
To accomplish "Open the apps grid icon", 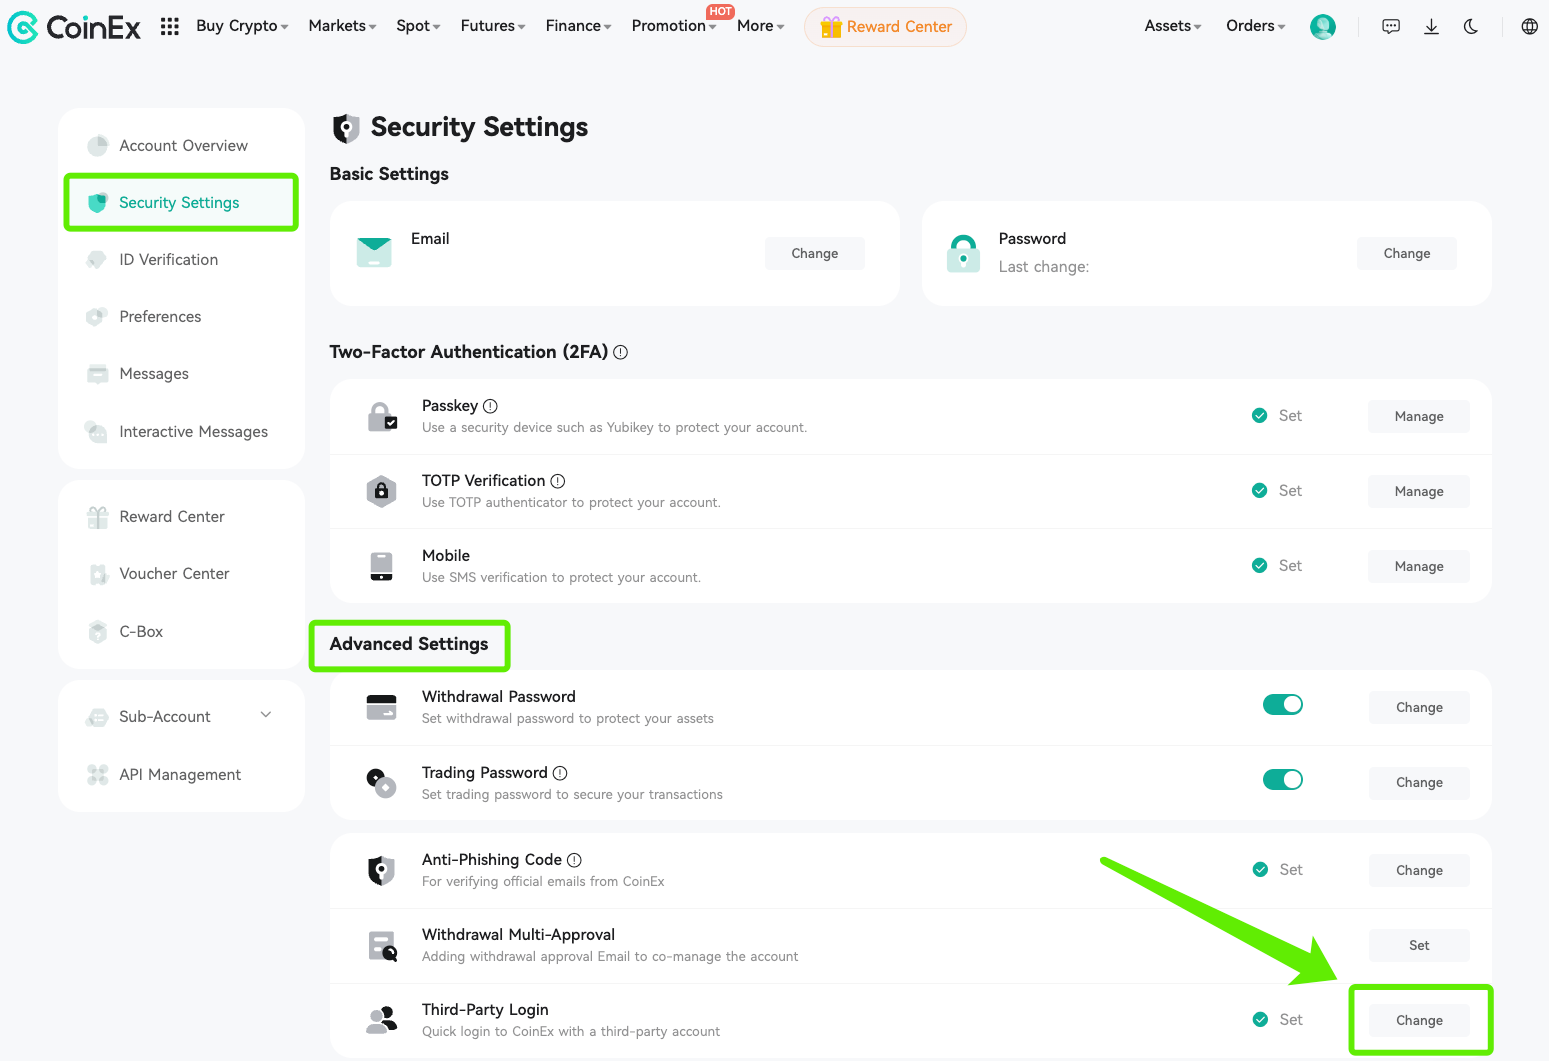I will [169, 27].
